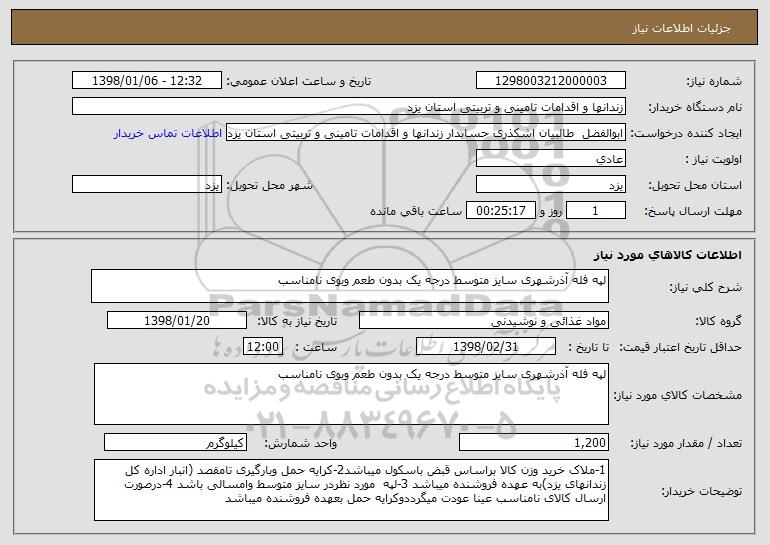Select the label اولویت نیاز
Image resolution: width=770 pixels, height=545 pixels.
(714, 159)
